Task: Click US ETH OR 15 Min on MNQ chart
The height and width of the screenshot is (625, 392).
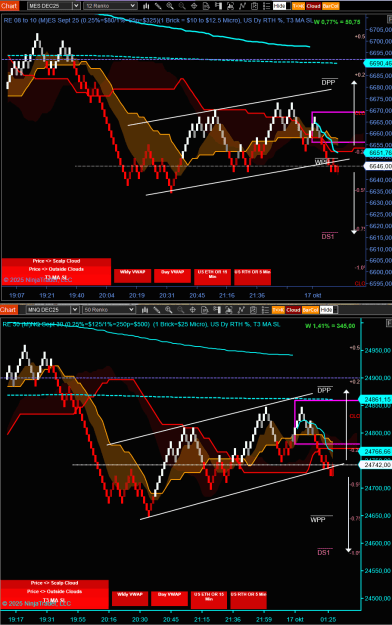Action: point(209,599)
